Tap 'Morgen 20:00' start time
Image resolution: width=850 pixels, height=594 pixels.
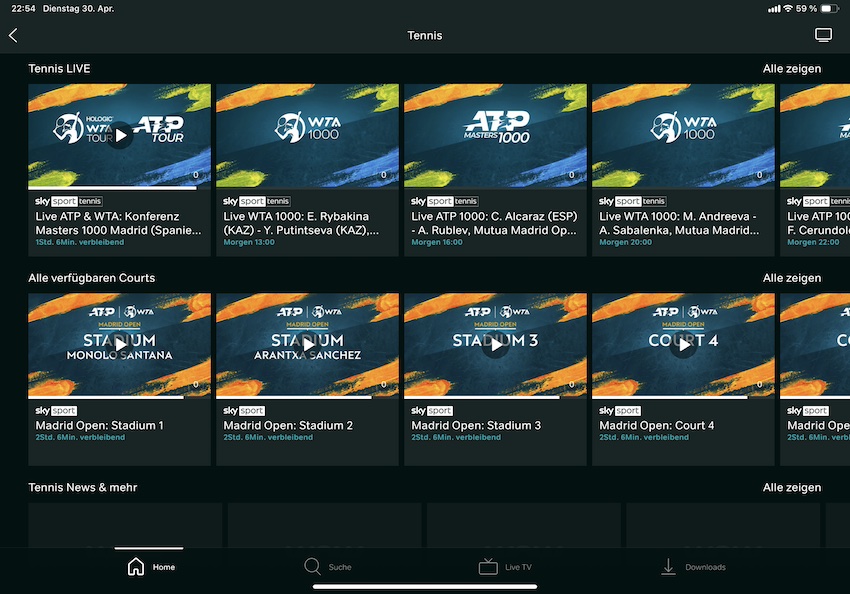click(x=625, y=242)
